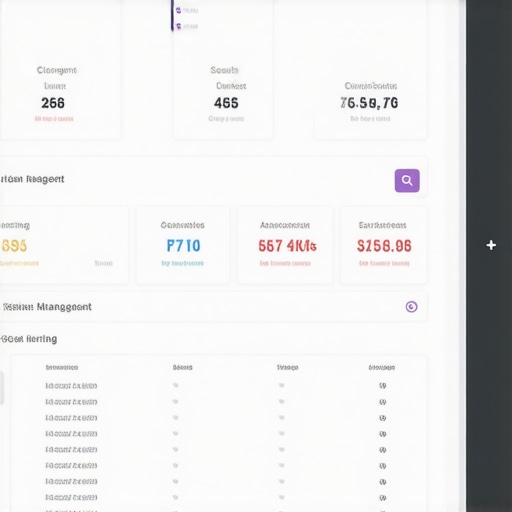Click the white plus icon in dark sidebar
The width and height of the screenshot is (512, 512).
[x=491, y=245]
